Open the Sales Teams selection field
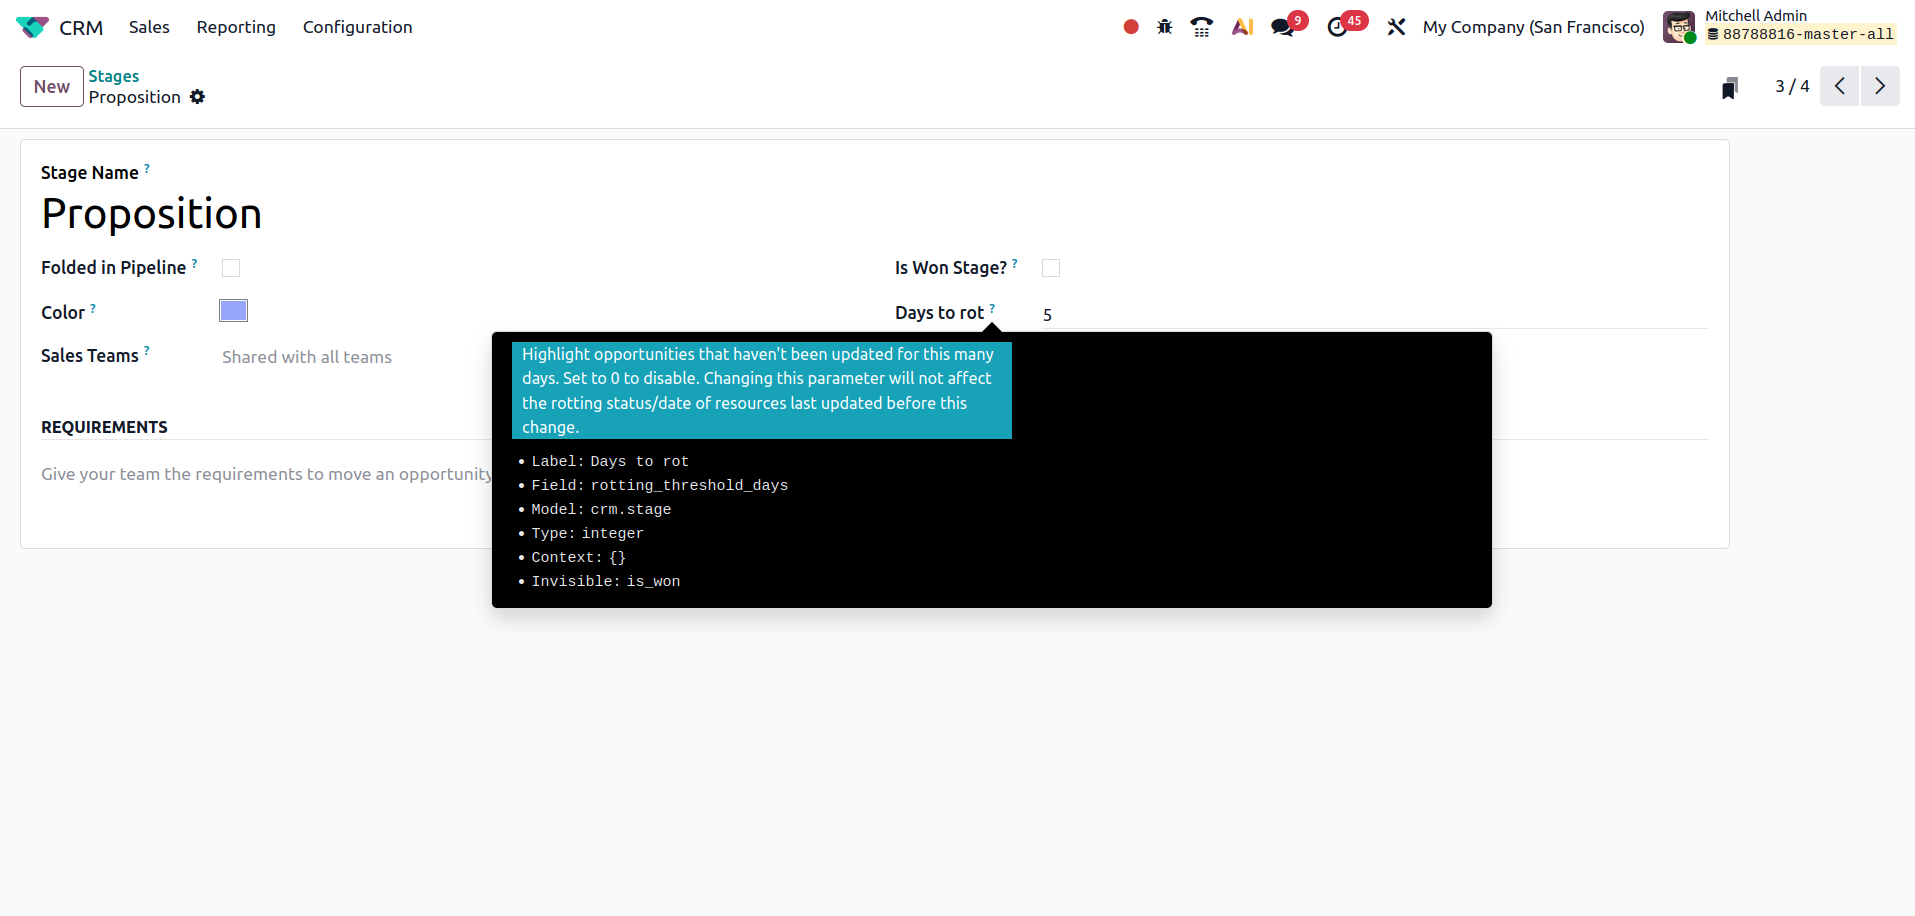Image resolution: width=1915 pixels, height=916 pixels. coord(350,357)
